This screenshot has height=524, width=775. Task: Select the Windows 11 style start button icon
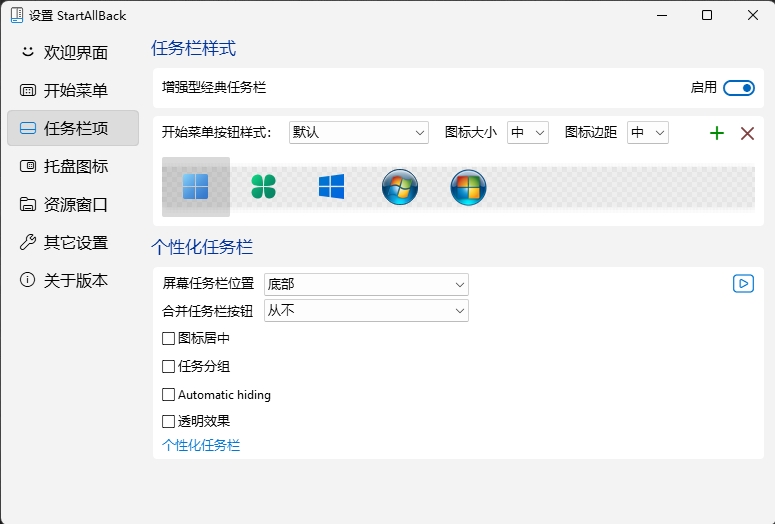(196, 187)
